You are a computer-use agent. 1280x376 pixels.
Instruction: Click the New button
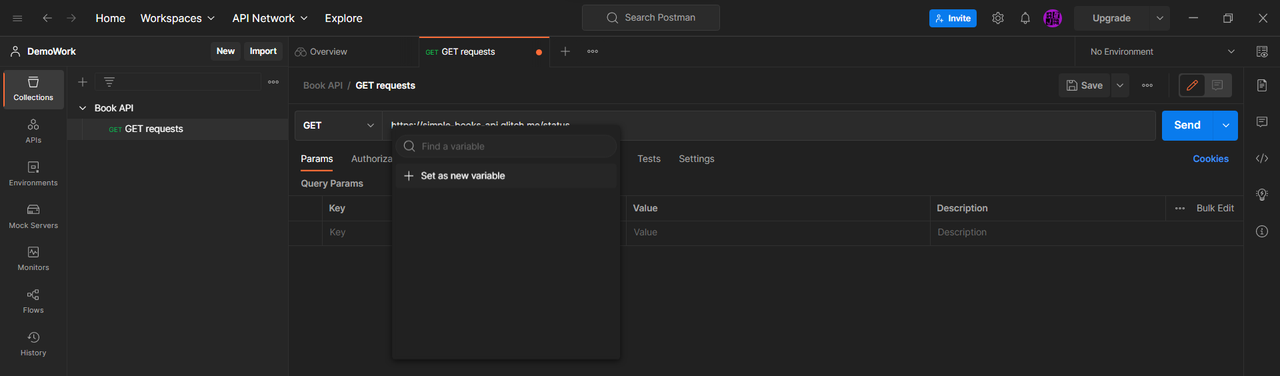point(225,51)
